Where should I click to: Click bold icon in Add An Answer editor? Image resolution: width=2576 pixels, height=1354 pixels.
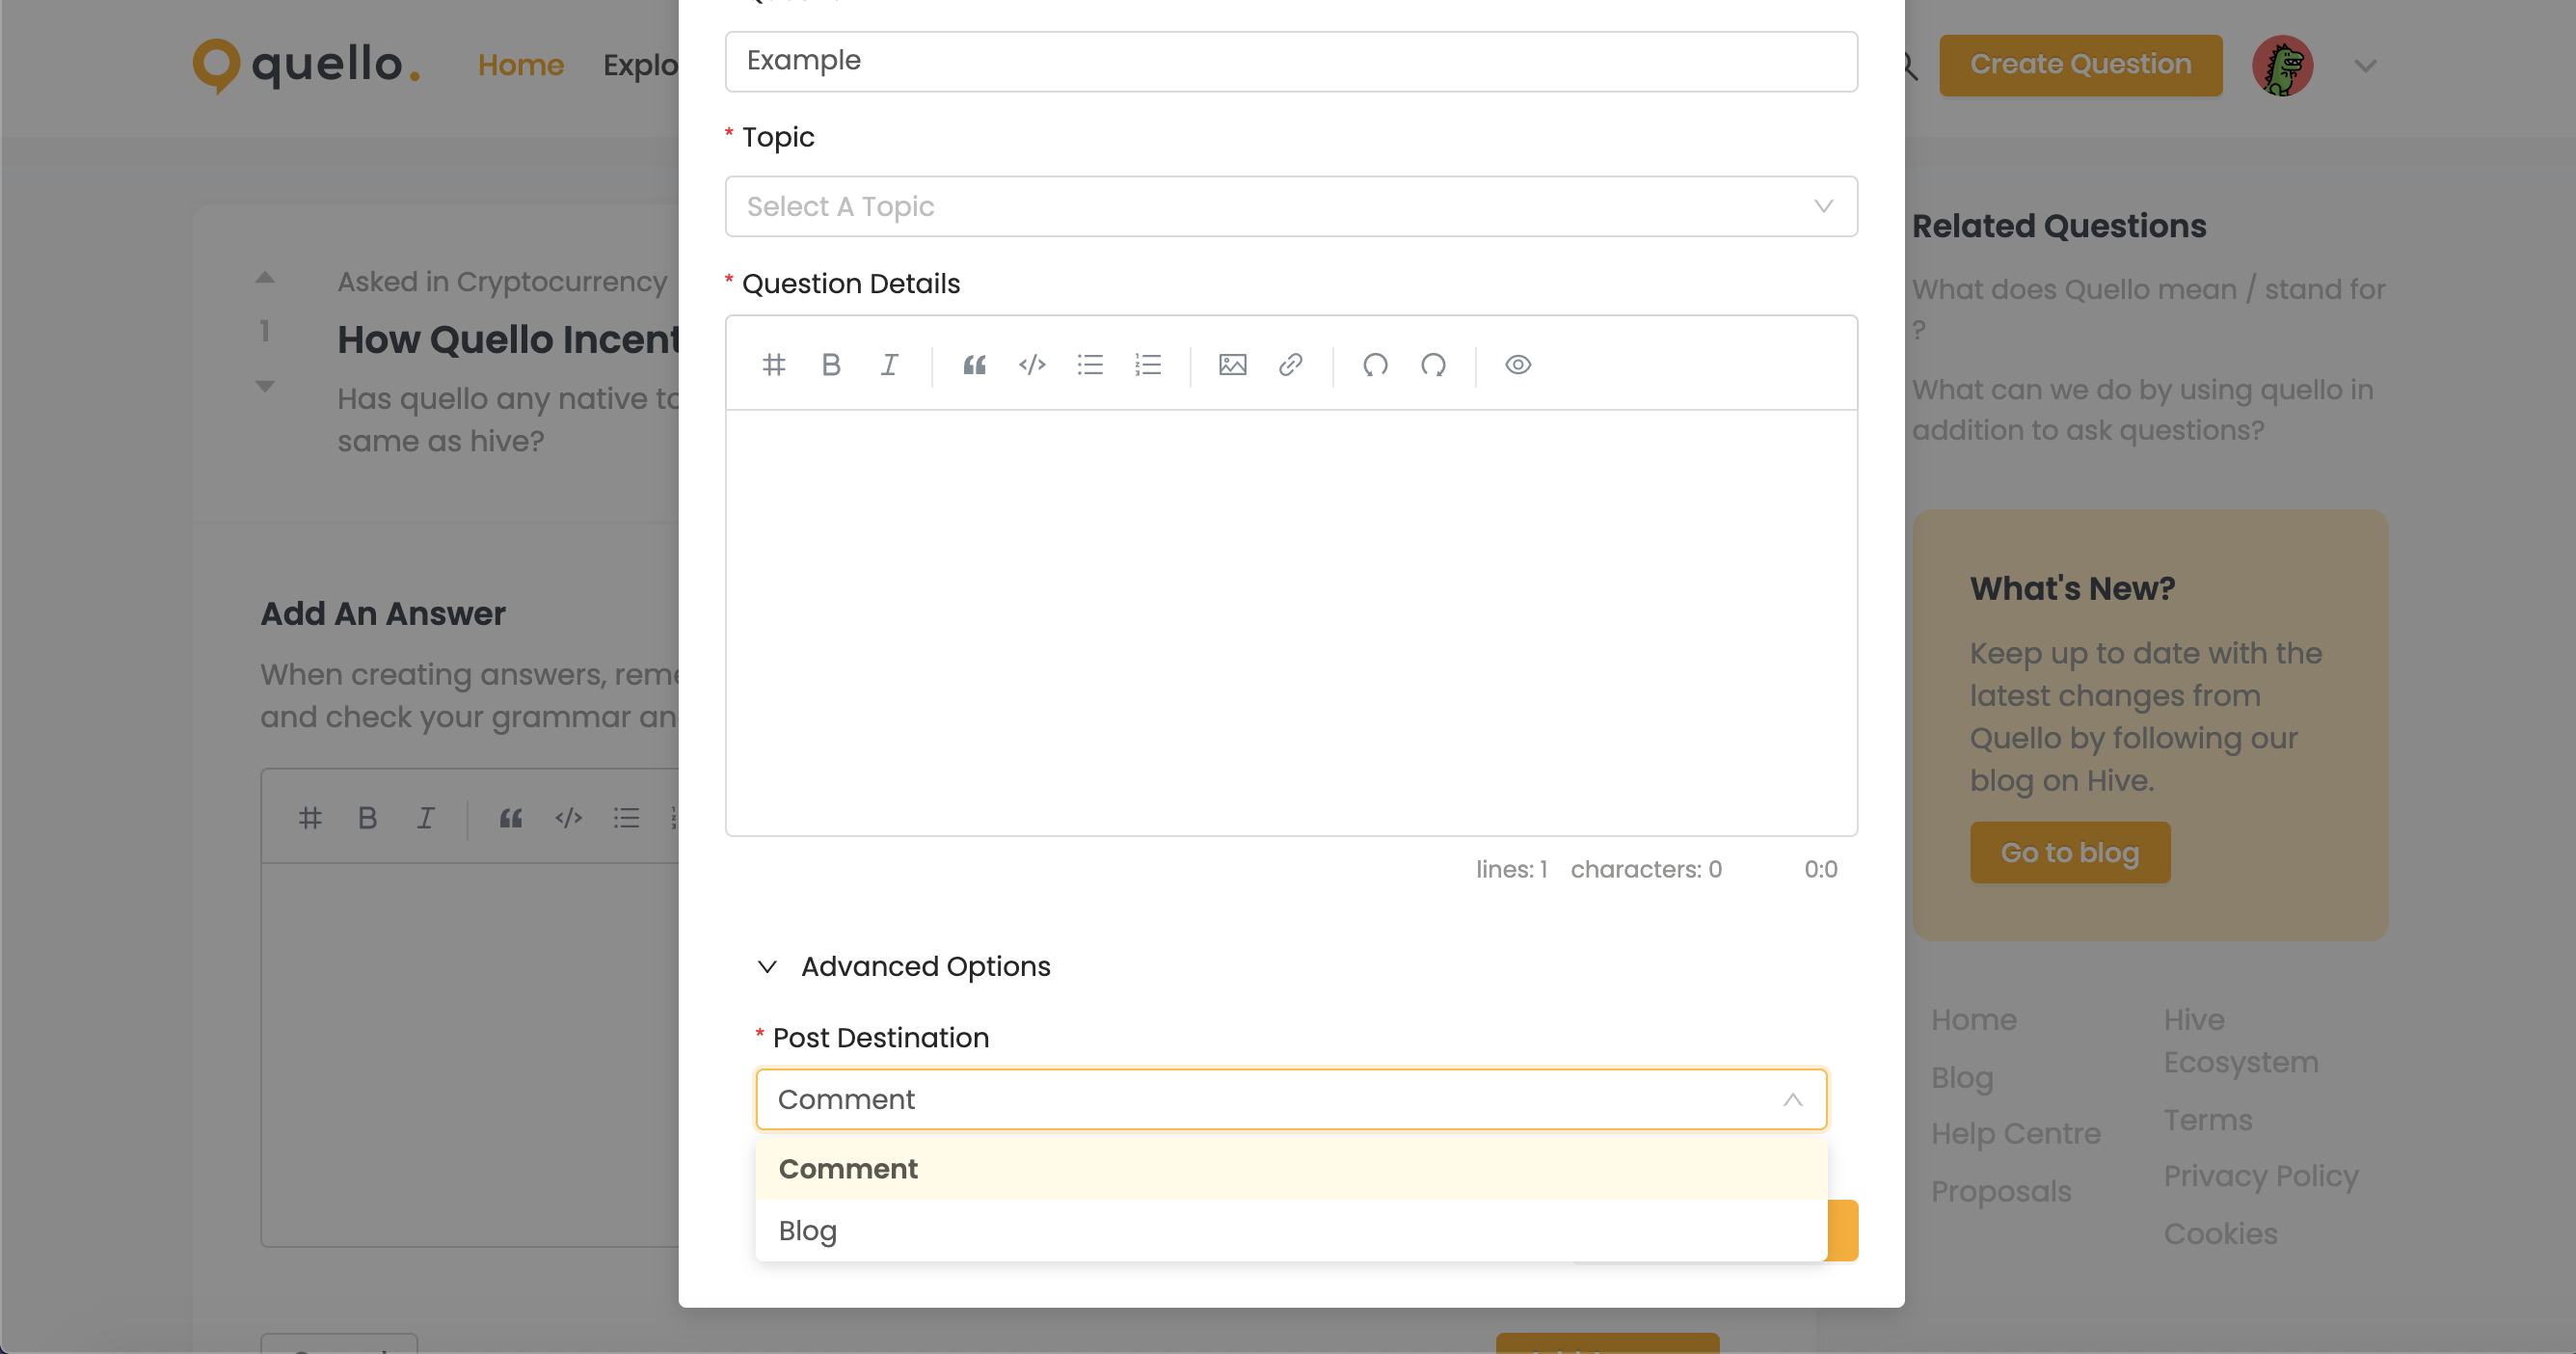367,818
